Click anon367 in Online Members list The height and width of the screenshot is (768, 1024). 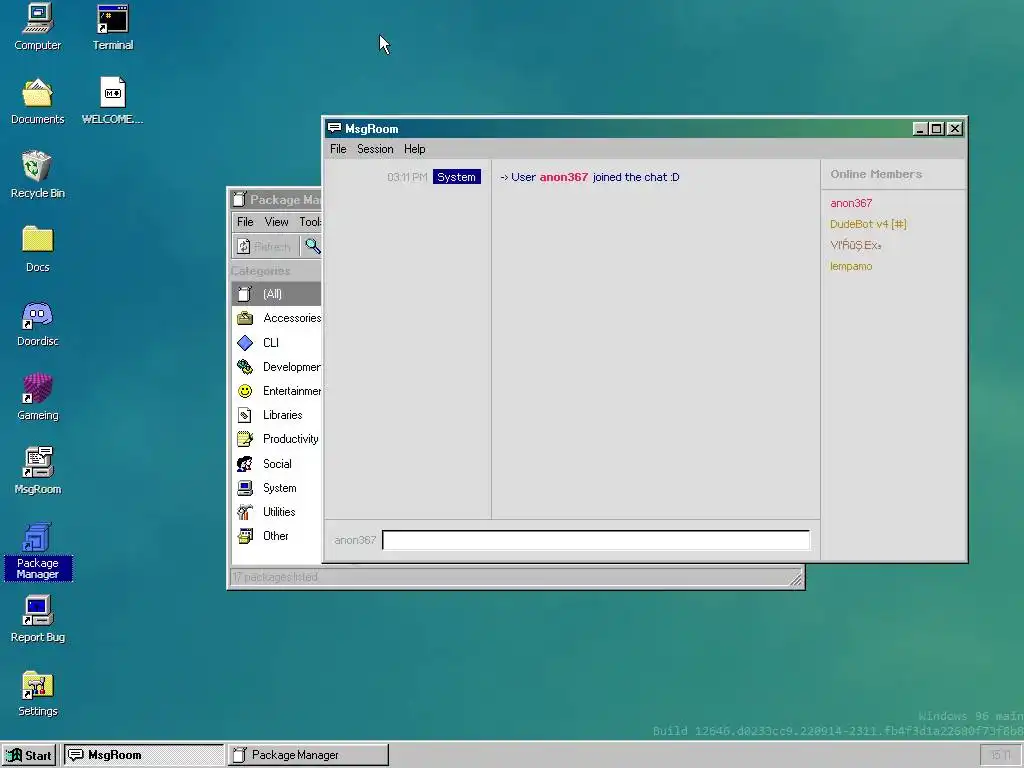[x=851, y=203]
